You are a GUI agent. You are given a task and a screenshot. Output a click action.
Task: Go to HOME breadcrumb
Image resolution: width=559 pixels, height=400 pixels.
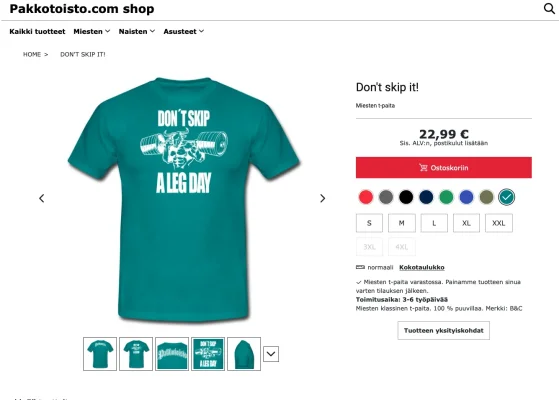click(32, 55)
